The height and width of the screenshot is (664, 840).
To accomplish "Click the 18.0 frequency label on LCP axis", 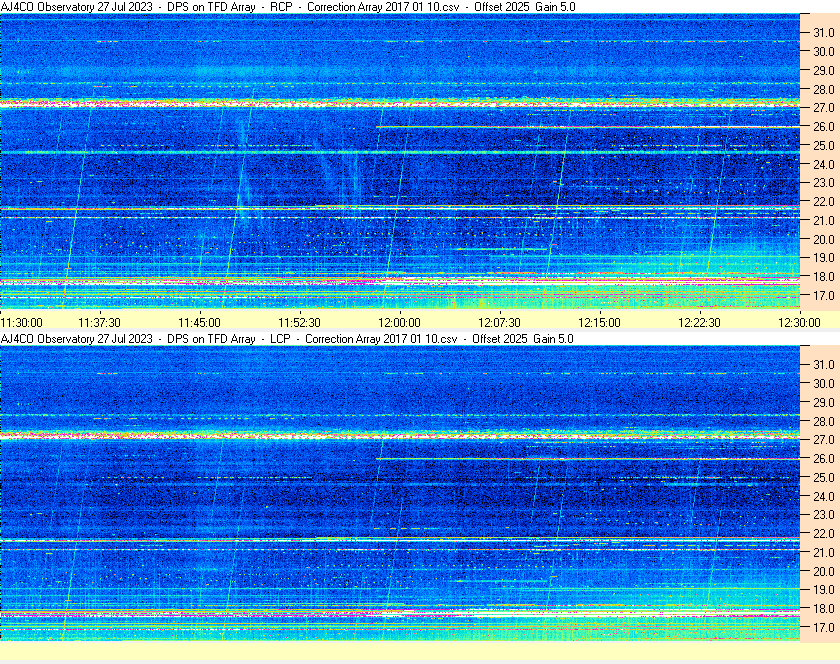I will (x=824, y=609).
